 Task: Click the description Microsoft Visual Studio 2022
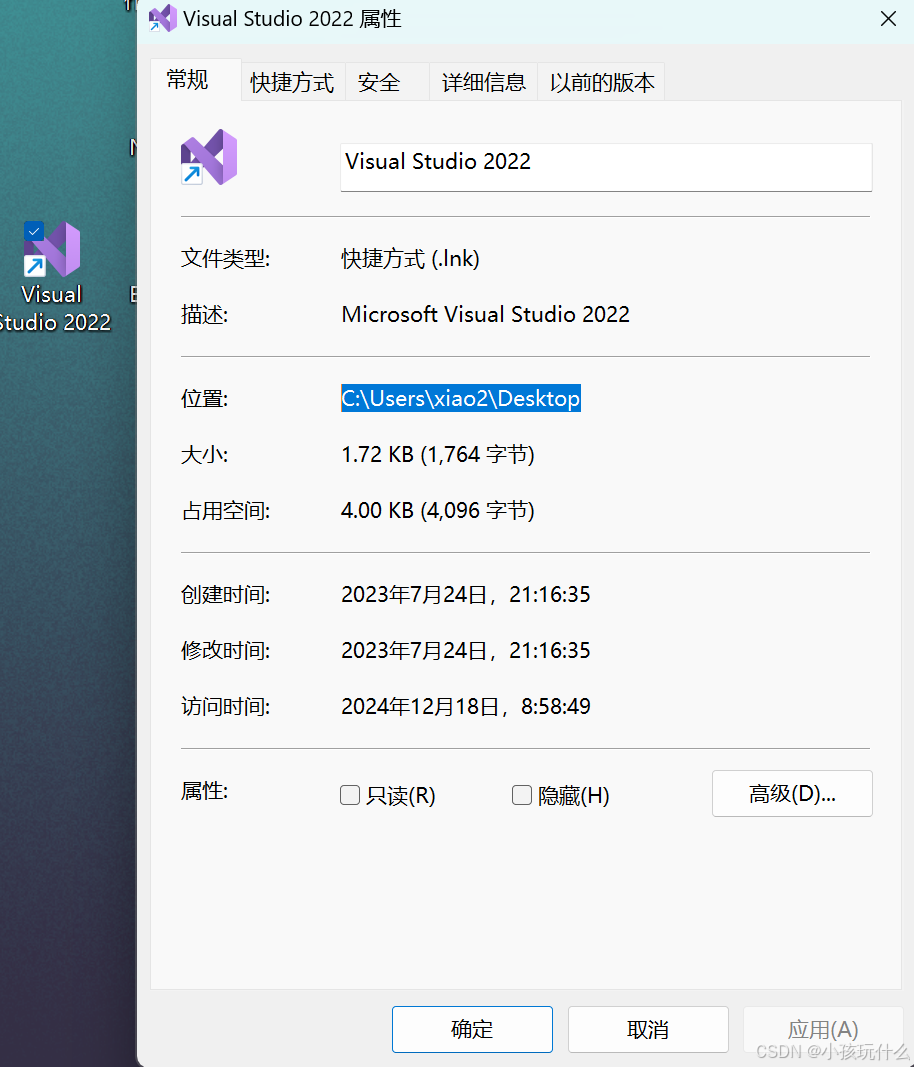click(485, 314)
